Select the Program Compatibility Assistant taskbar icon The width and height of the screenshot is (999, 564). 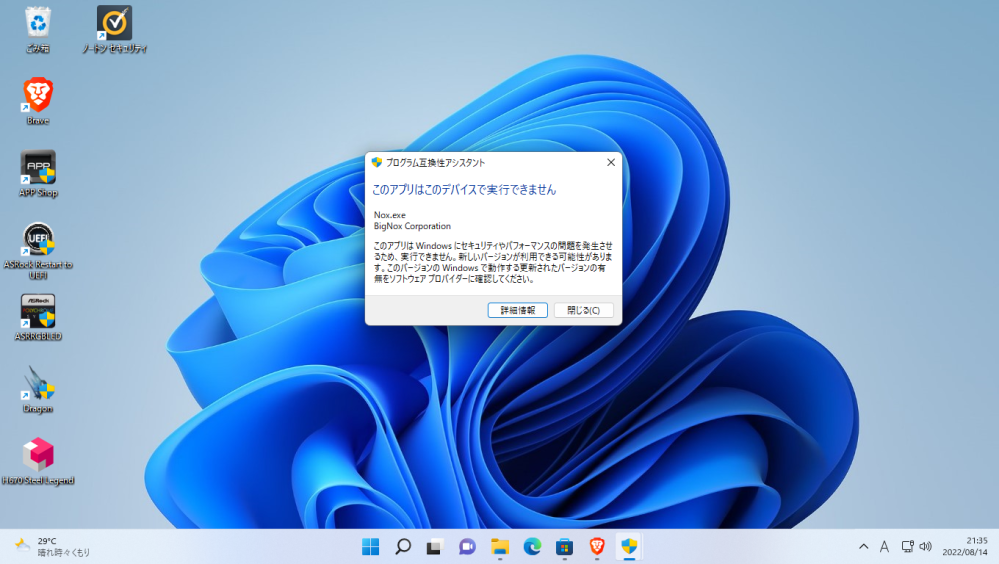[x=629, y=546]
